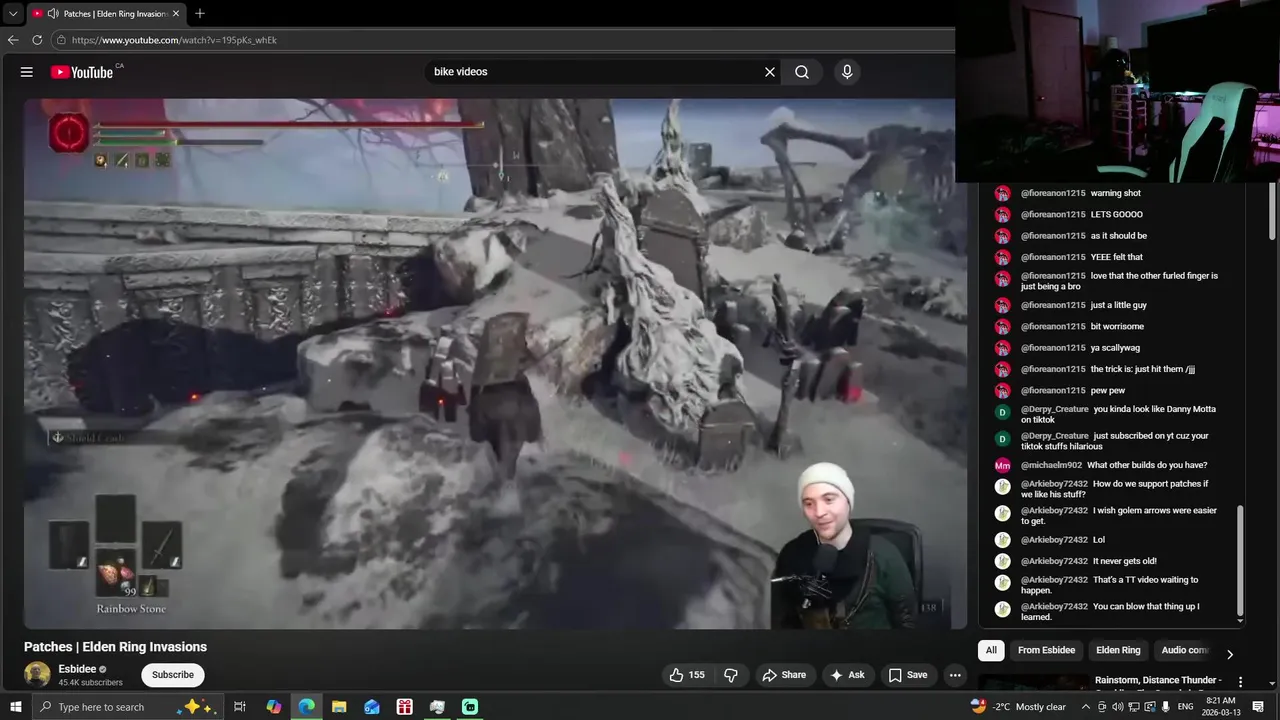Share the video
This screenshot has height=720, width=1280.
click(x=784, y=675)
